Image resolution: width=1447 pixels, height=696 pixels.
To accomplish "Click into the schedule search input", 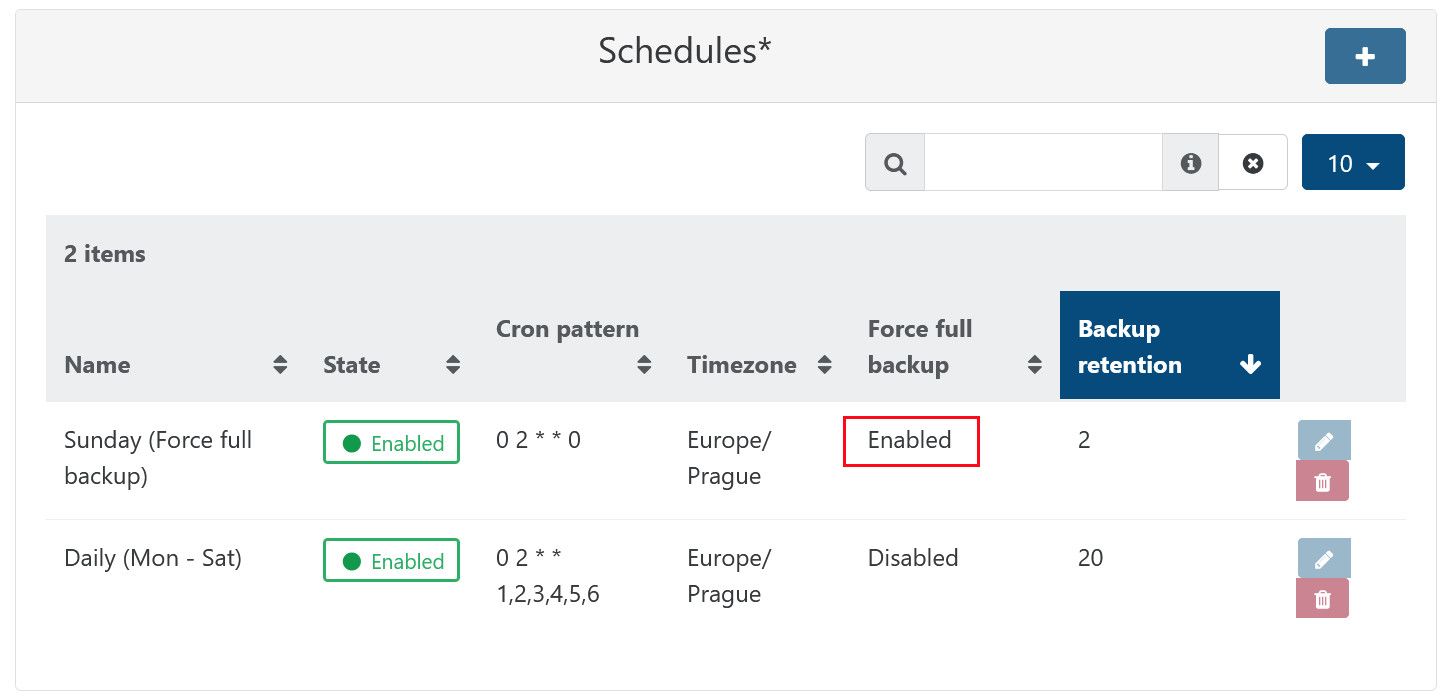I will pos(1043,162).
